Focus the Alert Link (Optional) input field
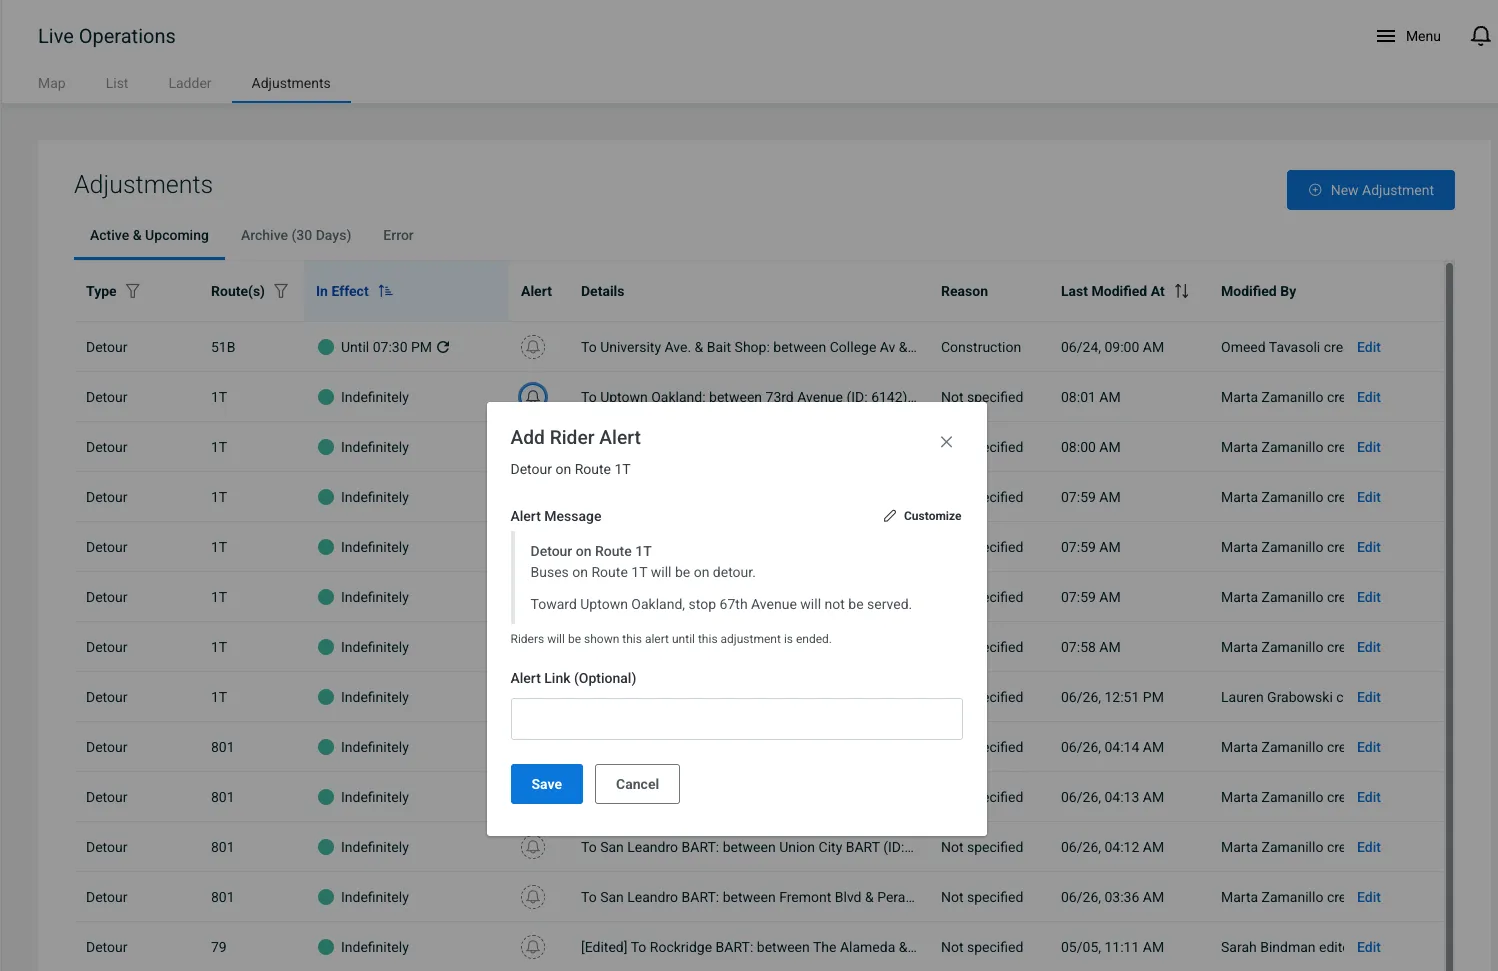Image resolution: width=1498 pixels, height=971 pixels. 737,719
